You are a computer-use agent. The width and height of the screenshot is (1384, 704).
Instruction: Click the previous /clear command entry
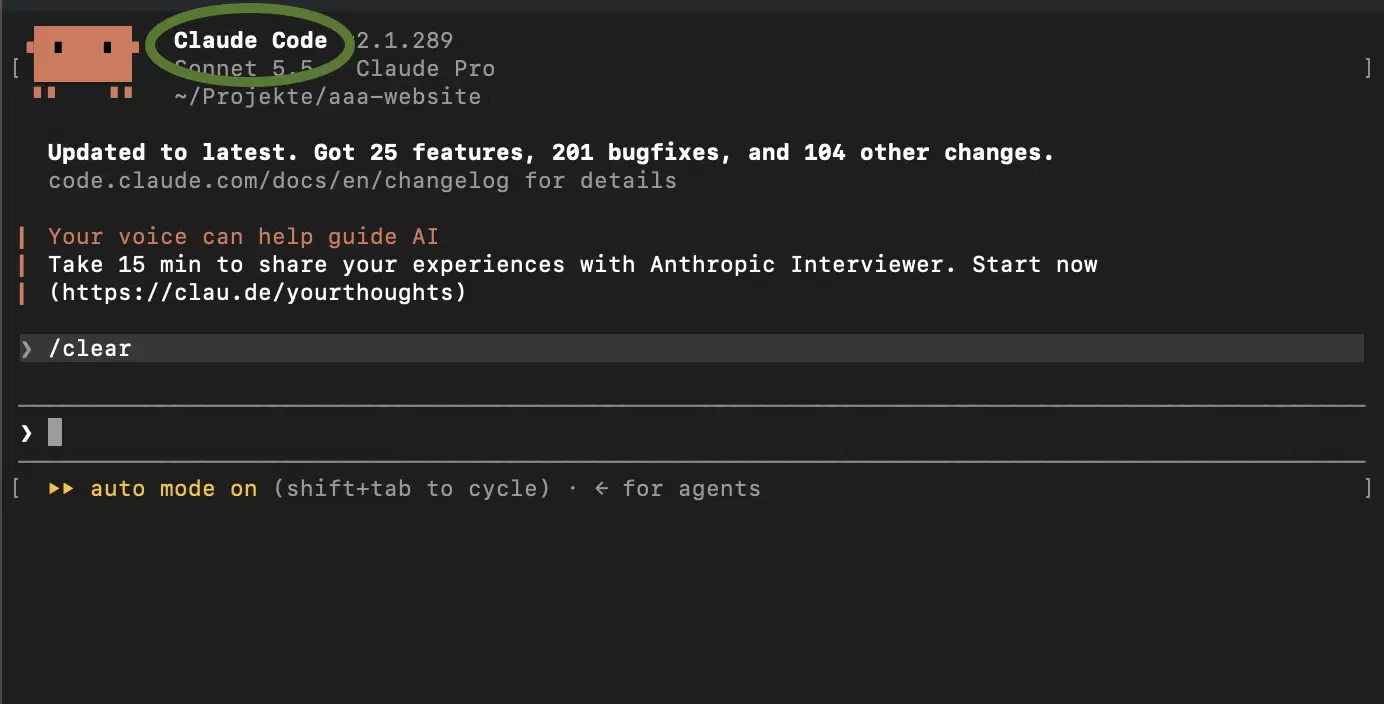pyautogui.click(x=691, y=348)
